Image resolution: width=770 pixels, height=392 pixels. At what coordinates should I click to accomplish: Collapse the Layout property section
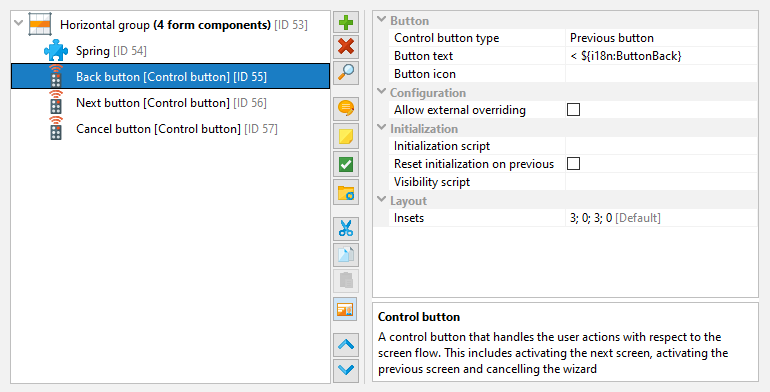(381, 200)
